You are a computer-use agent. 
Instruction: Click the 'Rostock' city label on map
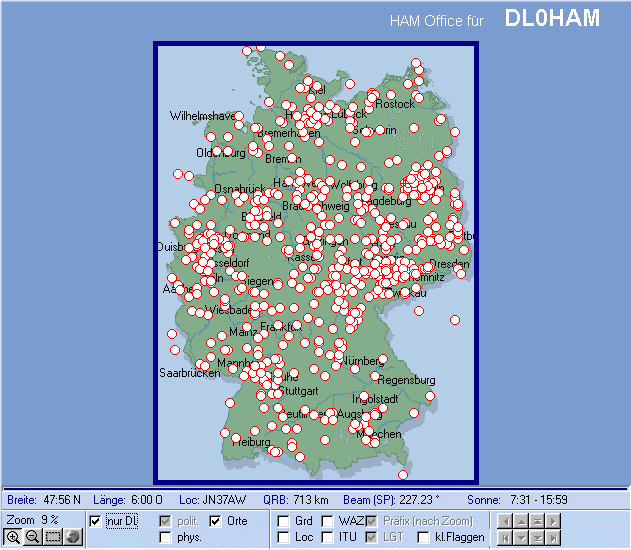point(395,104)
